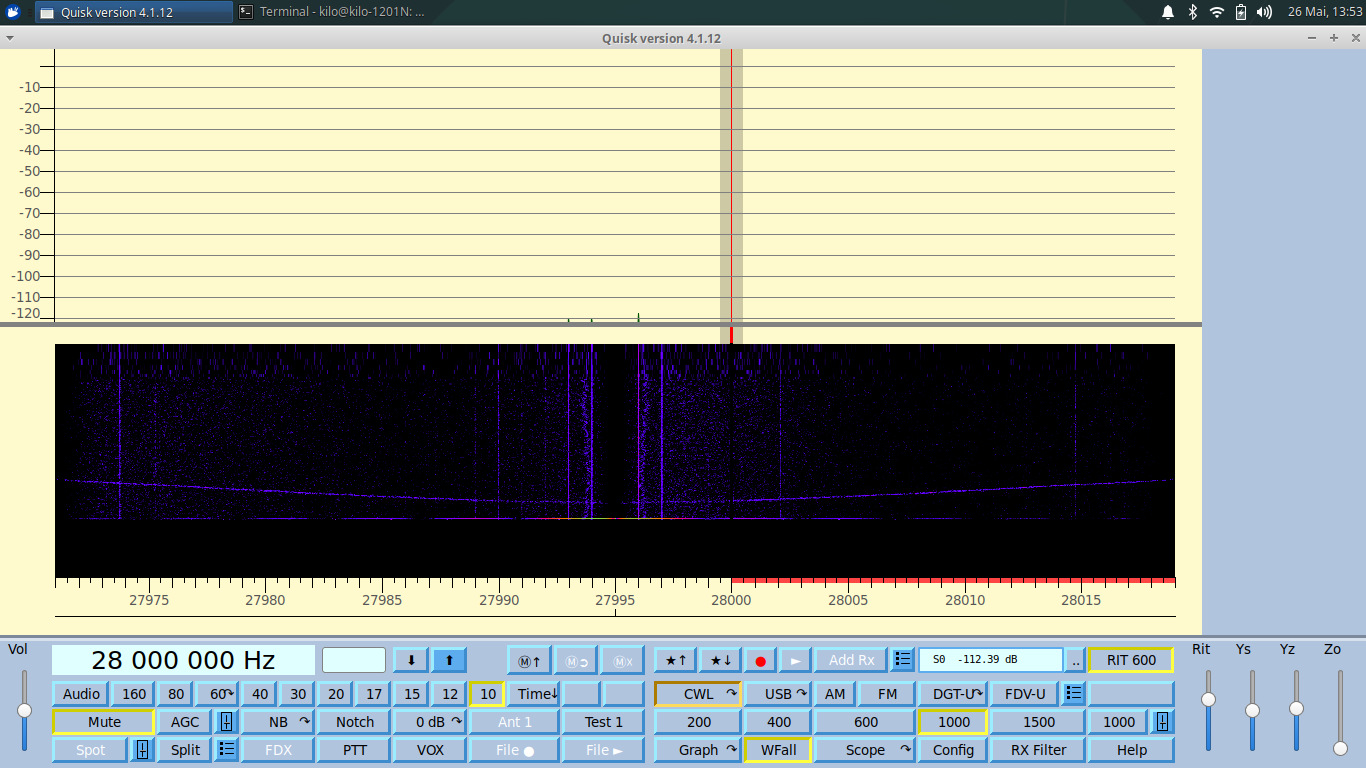Check the battery tray icon
1366x768 pixels.
1241,12
